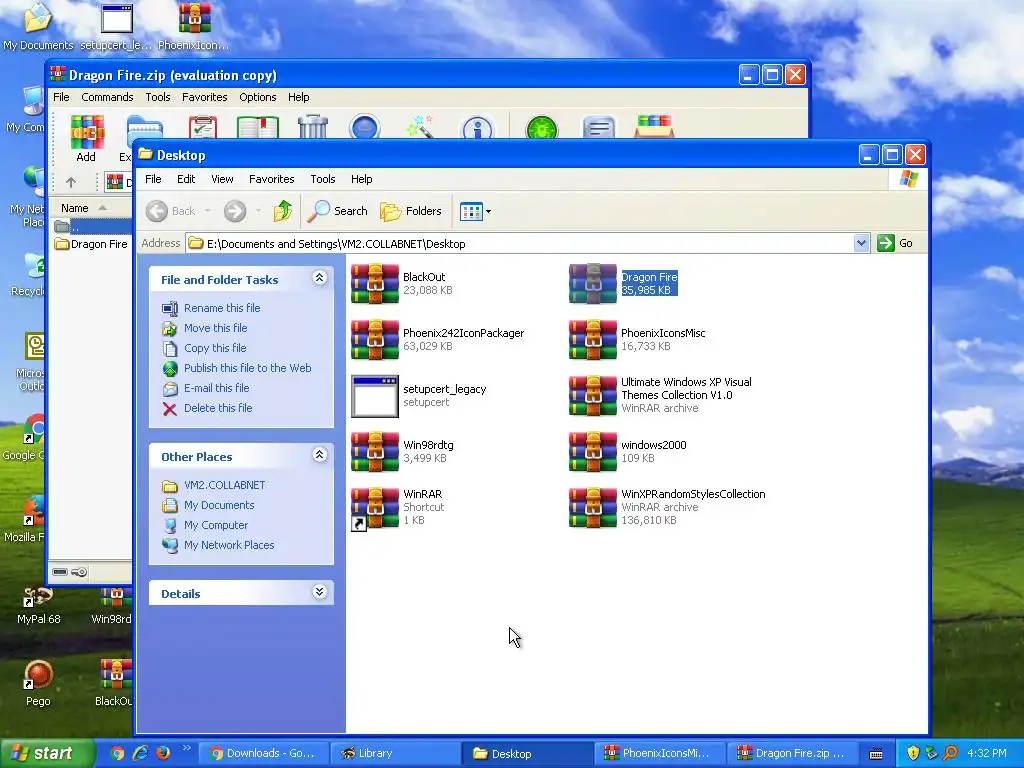The height and width of the screenshot is (768, 1024).
Task: Select the setupcert_legacy application icon in Desktop window
Action: 375,396
